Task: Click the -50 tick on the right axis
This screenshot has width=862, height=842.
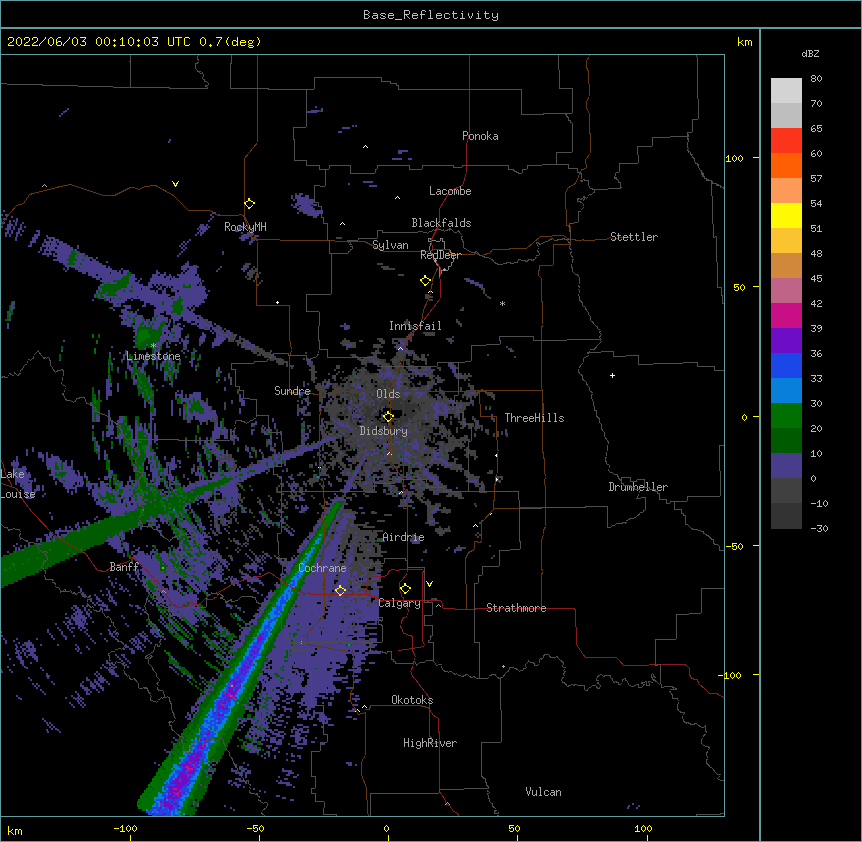Action: coord(735,546)
